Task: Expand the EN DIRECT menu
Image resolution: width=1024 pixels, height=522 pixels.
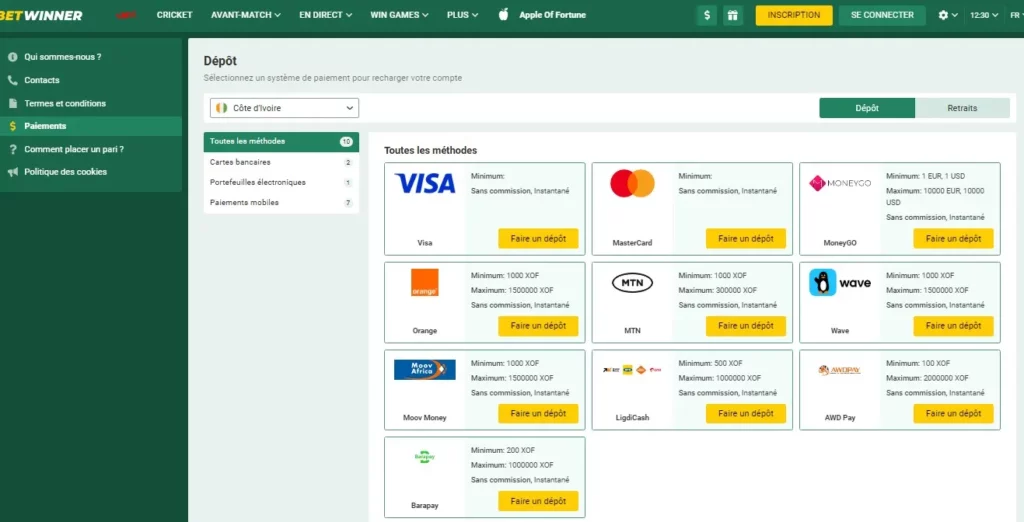Action: click(325, 15)
